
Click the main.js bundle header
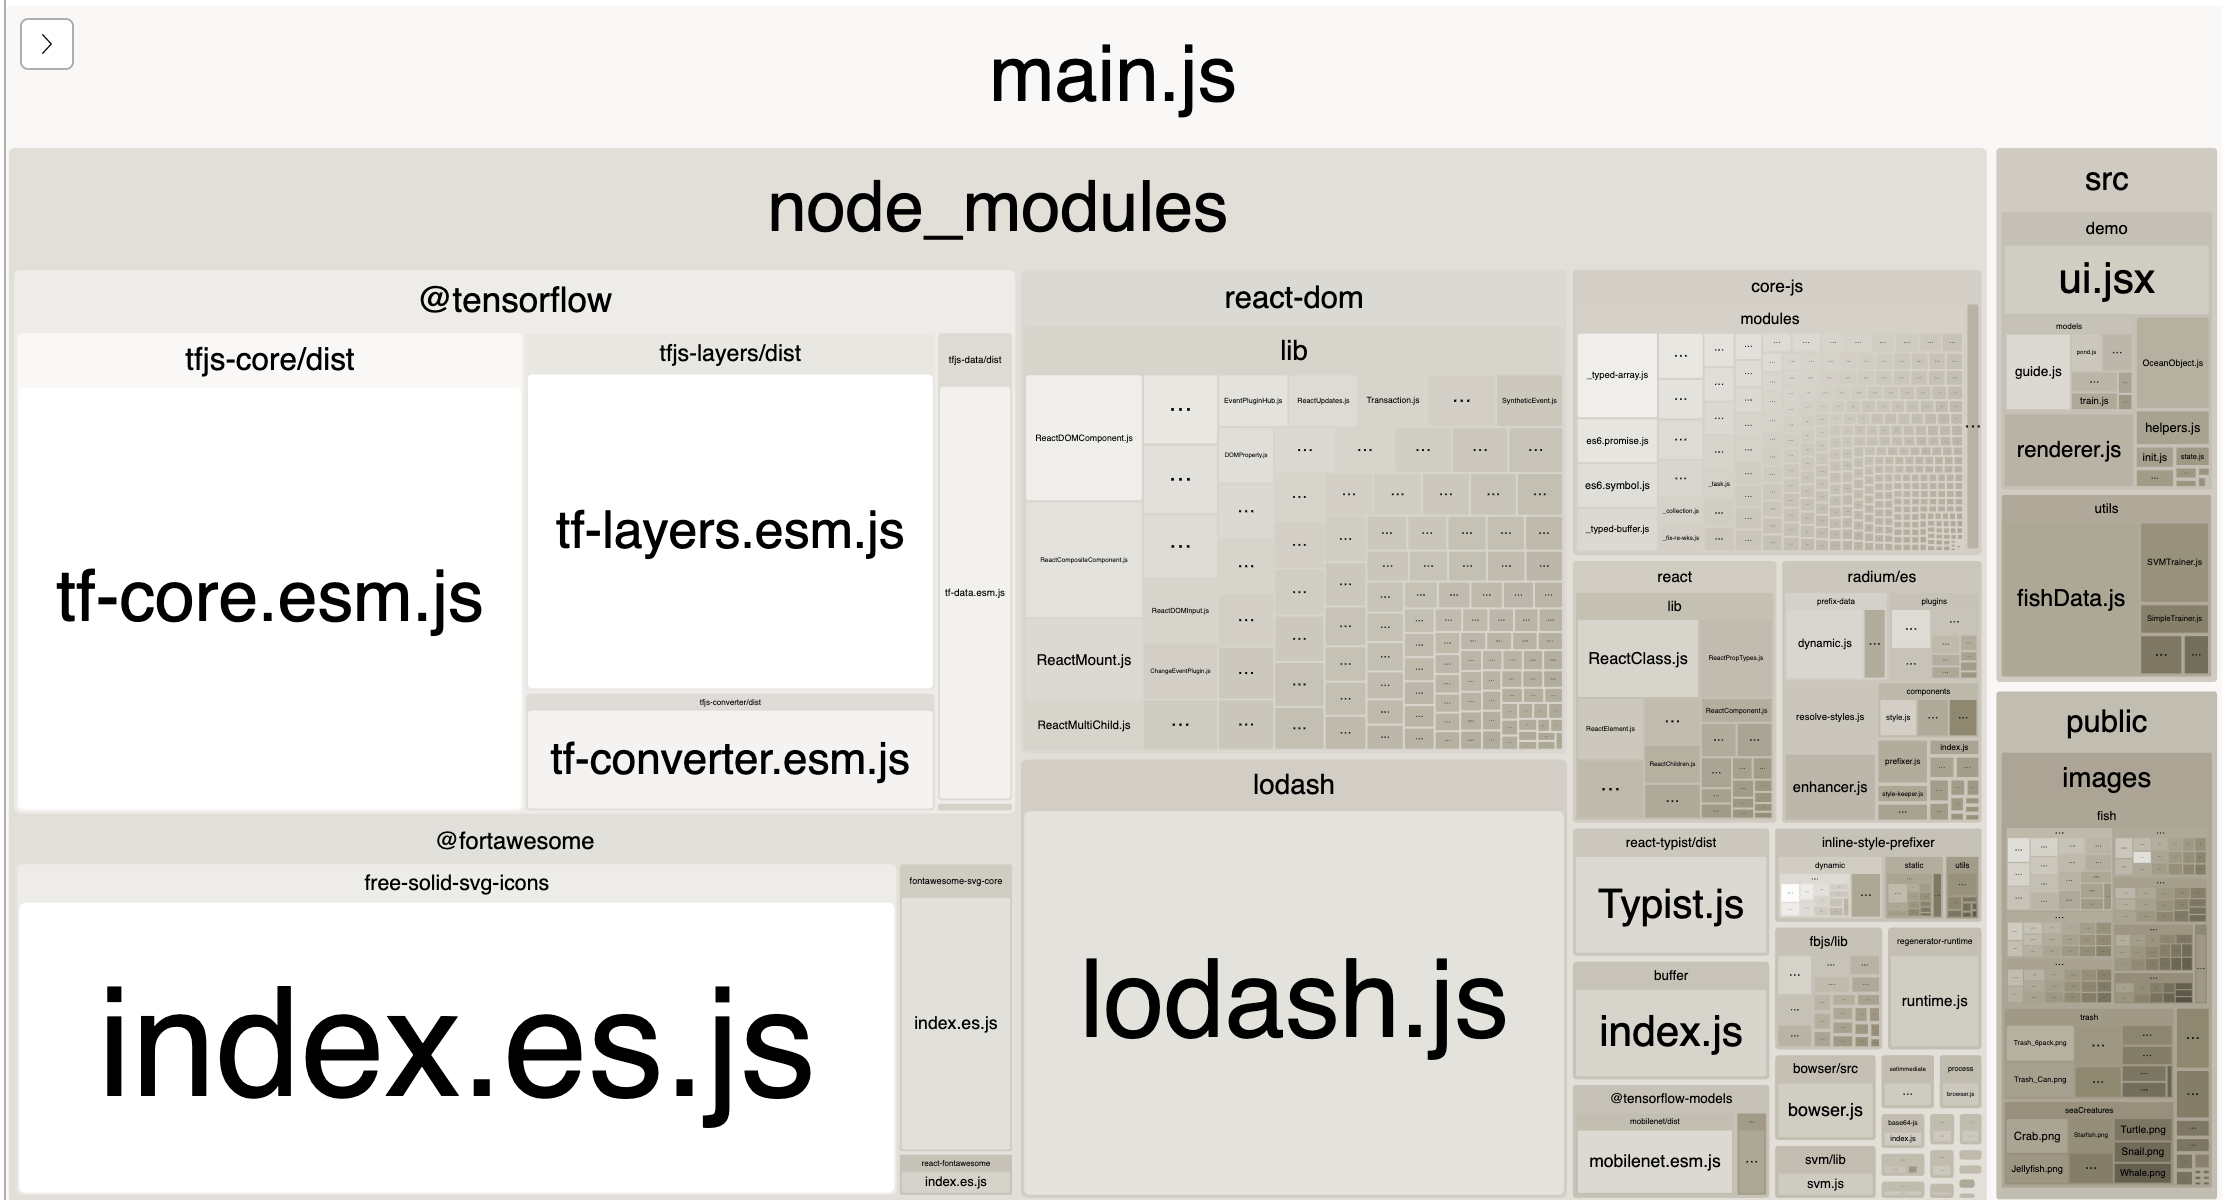pos(1111,76)
